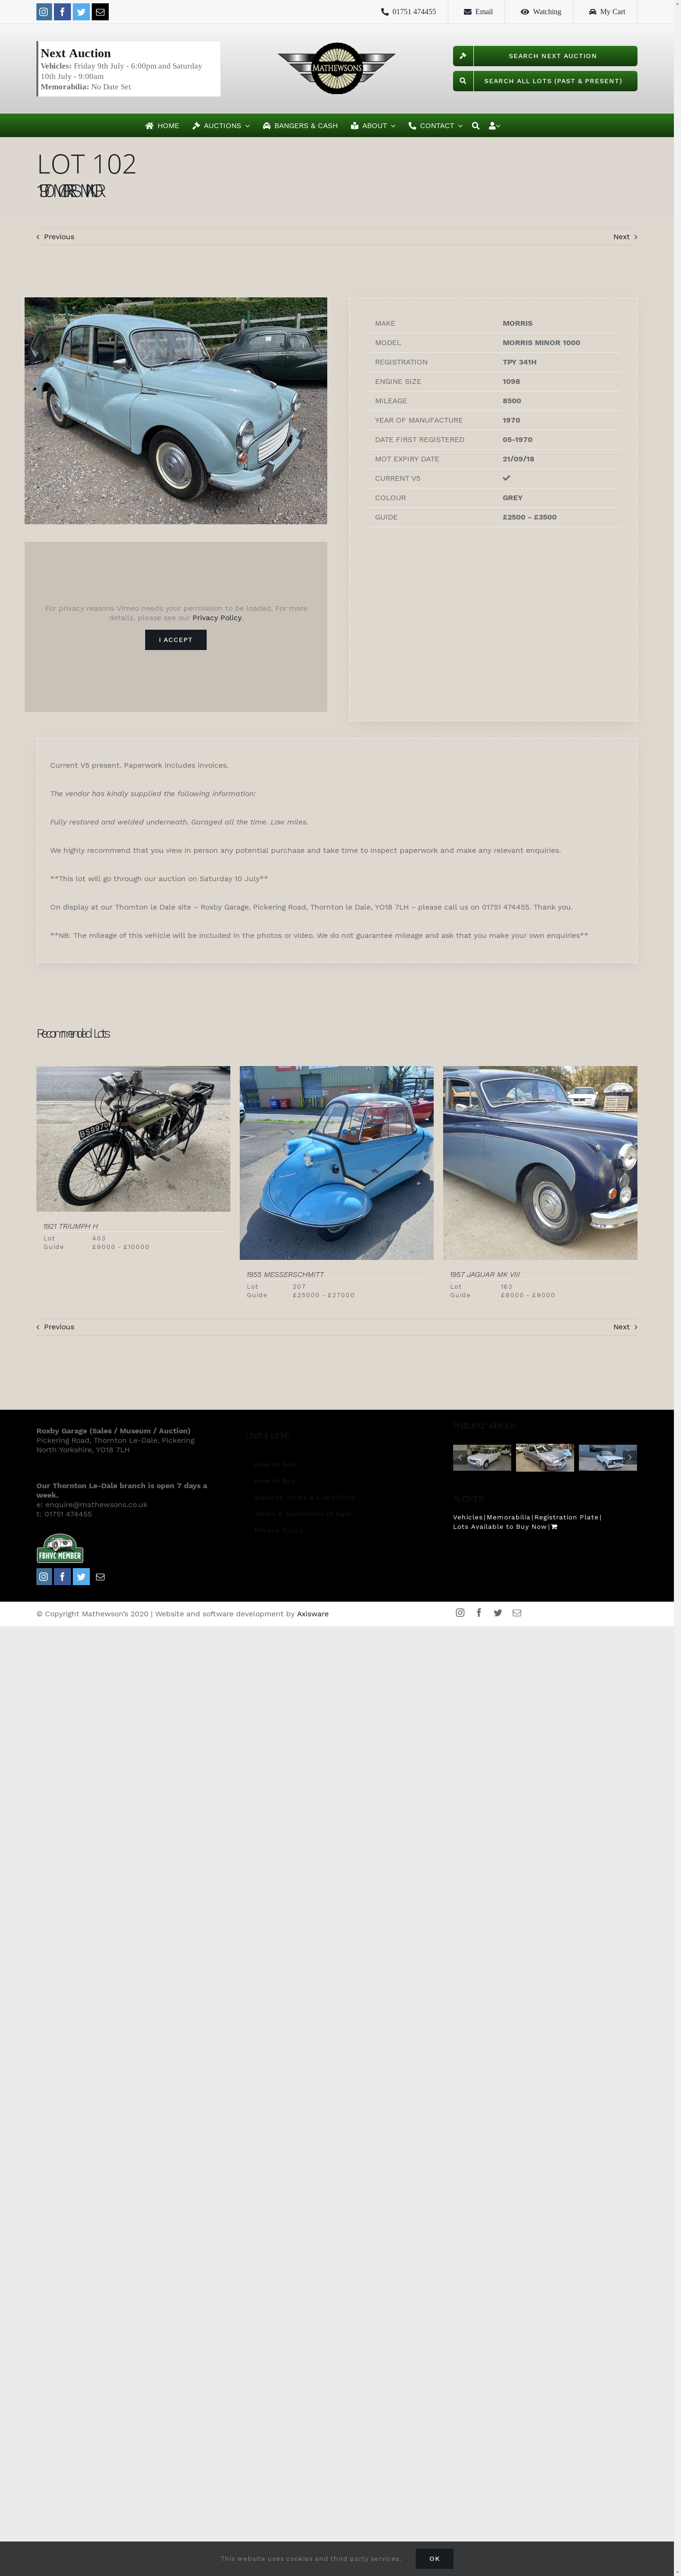Open the user account icon in navbar
This screenshot has width=681, height=2576.
(494, 126)
